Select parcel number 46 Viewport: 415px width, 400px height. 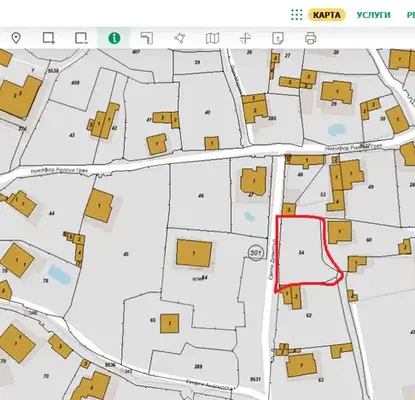(x=201, y=196)
